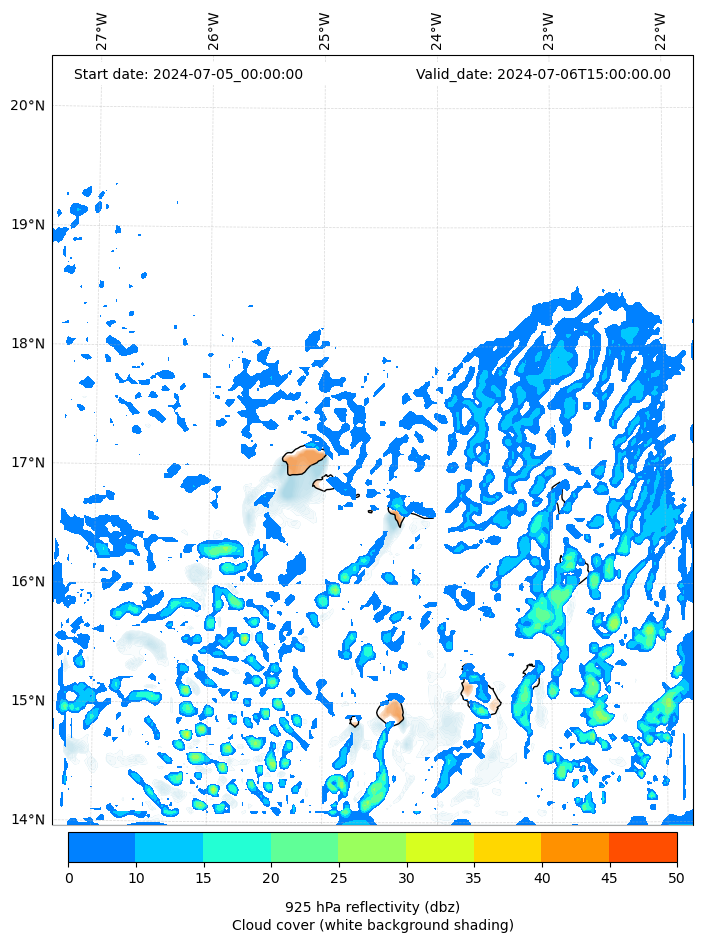703x942 pixels.
Task: Click the small outlined island near 14.8°N 24.7°W
Action: [x=355, y=722]
